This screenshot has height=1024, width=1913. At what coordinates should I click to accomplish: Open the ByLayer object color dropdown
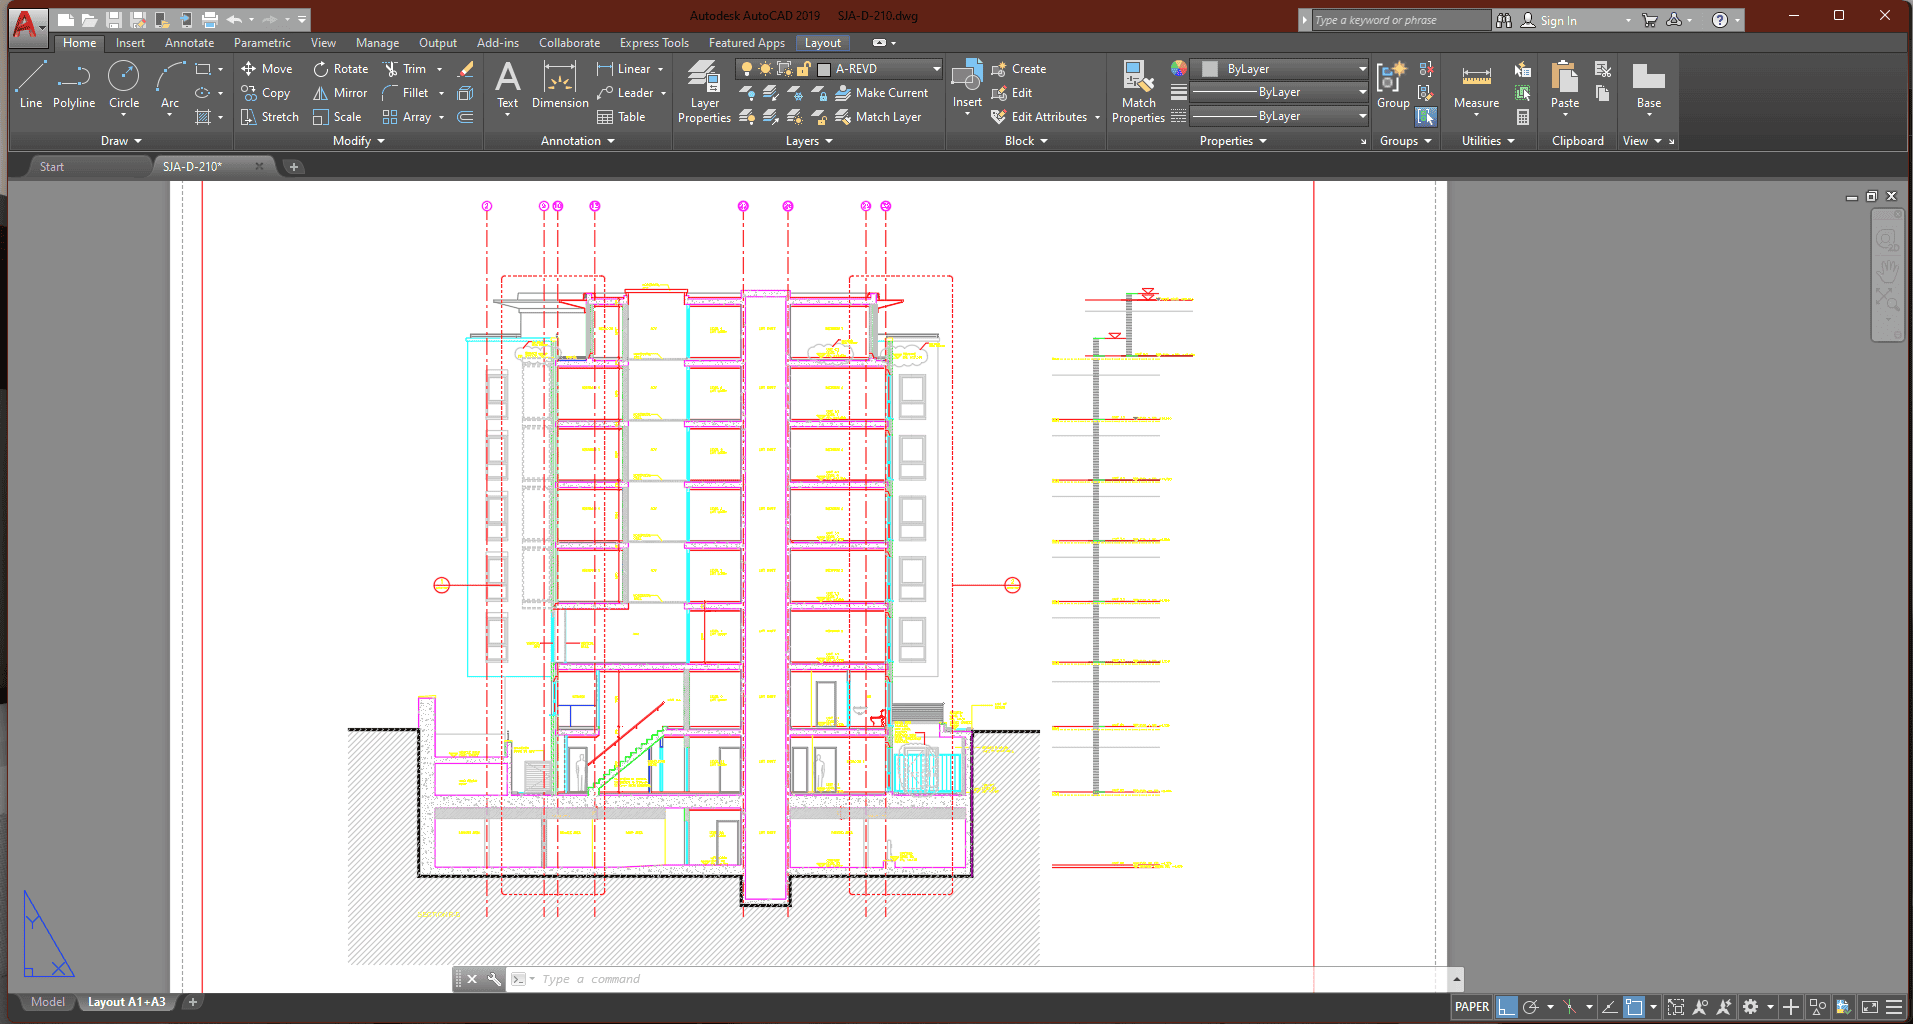[1362, 69]
